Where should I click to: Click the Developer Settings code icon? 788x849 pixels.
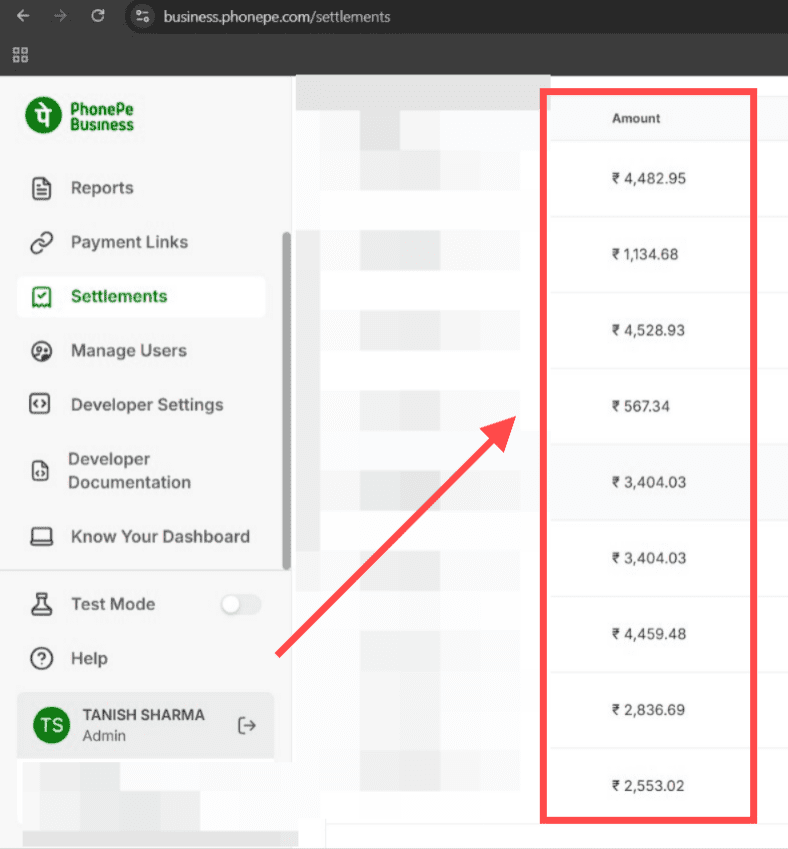[41, 405]
